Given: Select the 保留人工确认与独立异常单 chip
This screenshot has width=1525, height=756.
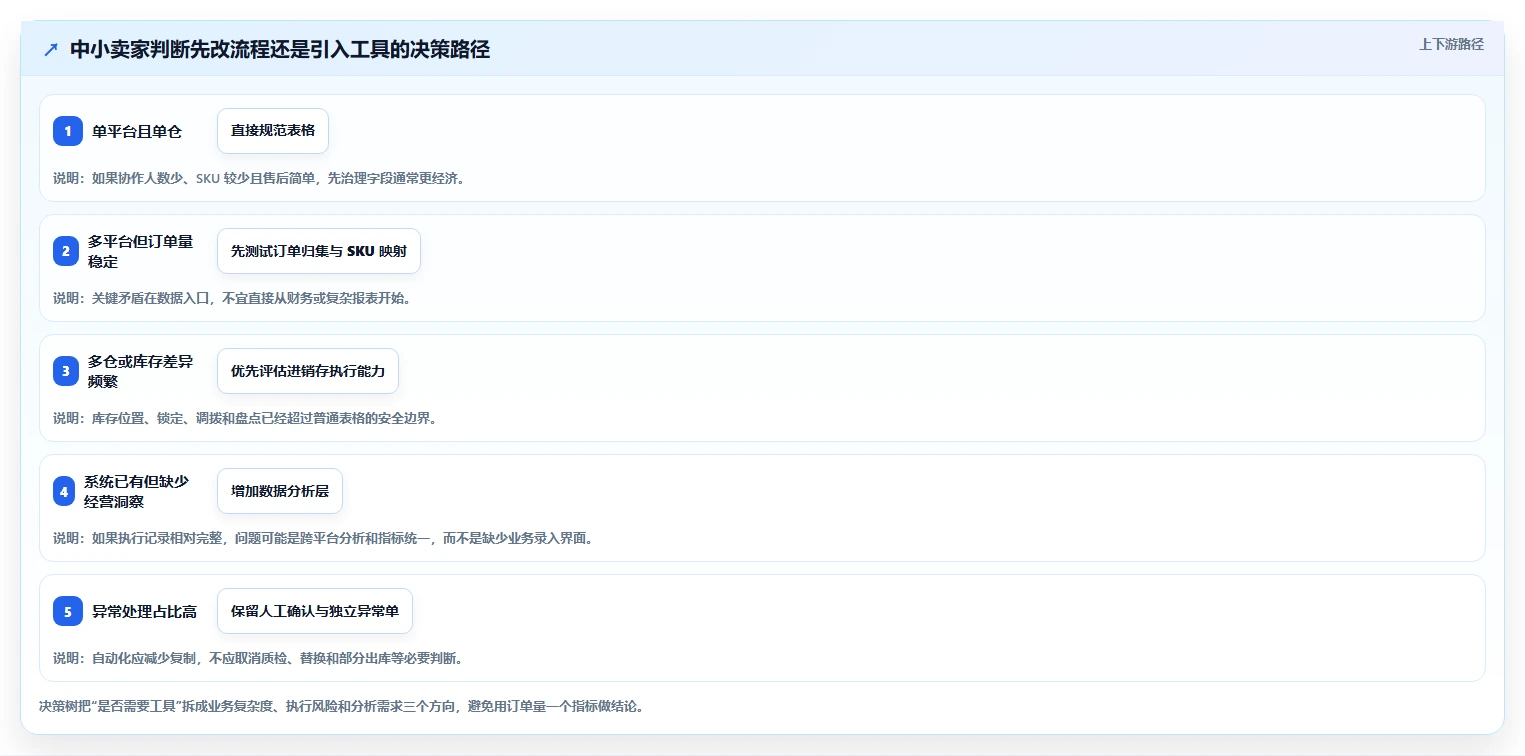Looking at the screenshot, I should [x=315, y=611].
